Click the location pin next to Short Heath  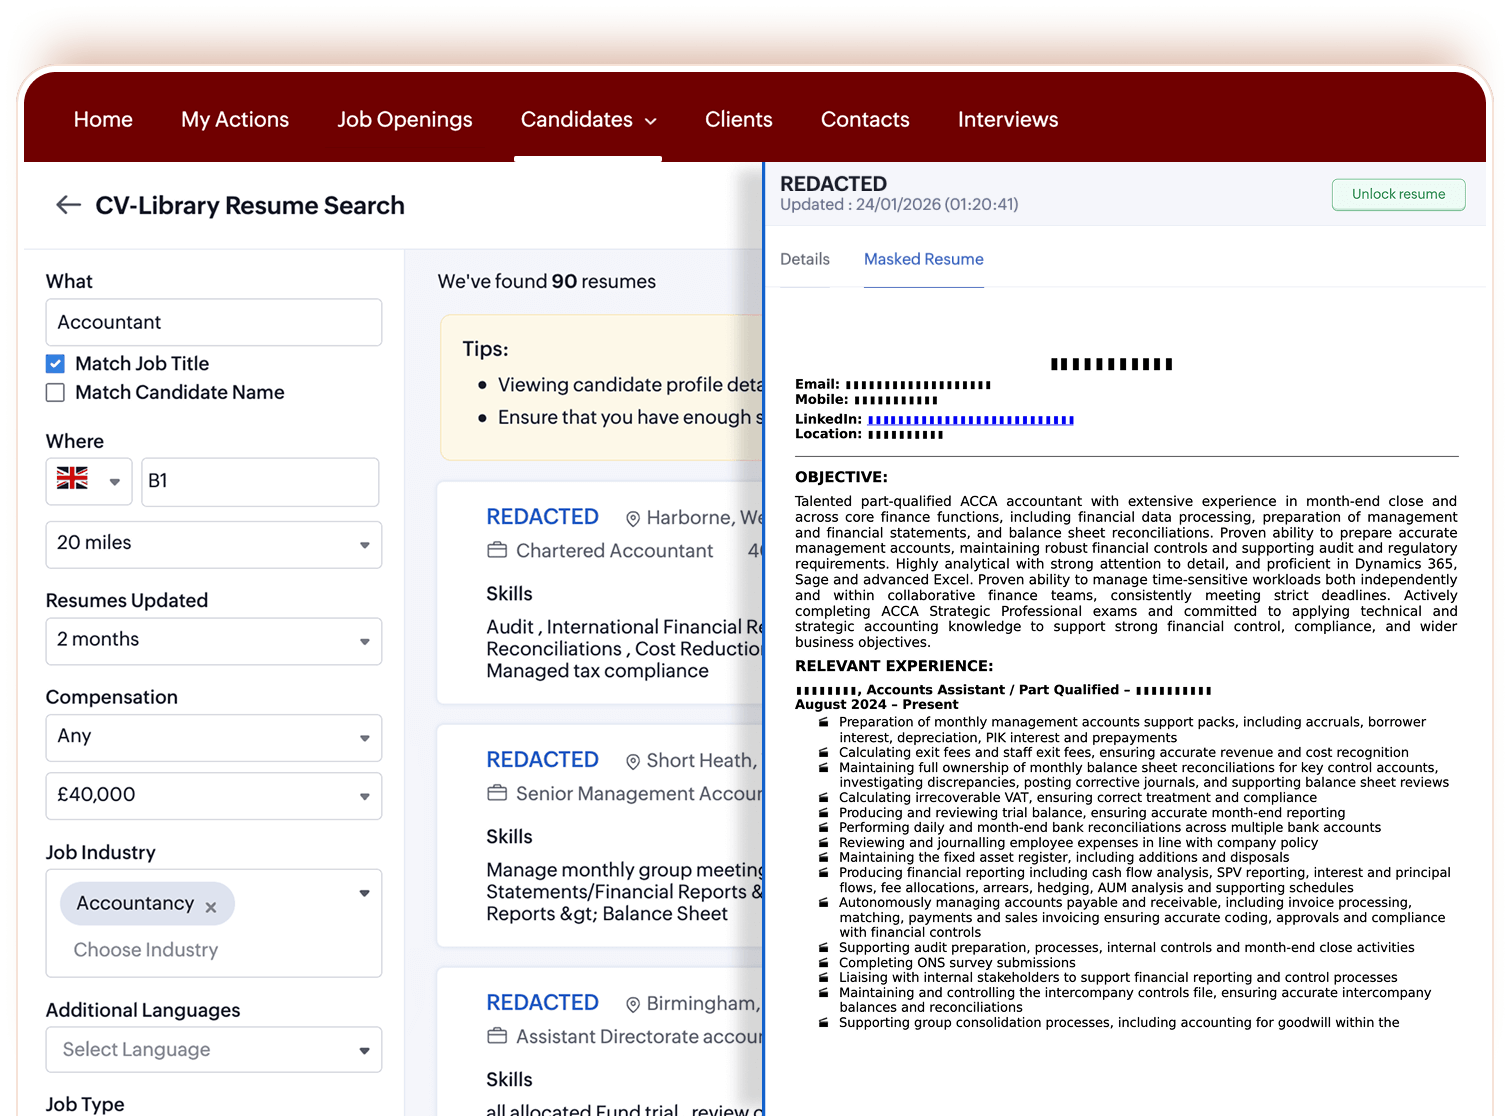coord(633,760)
